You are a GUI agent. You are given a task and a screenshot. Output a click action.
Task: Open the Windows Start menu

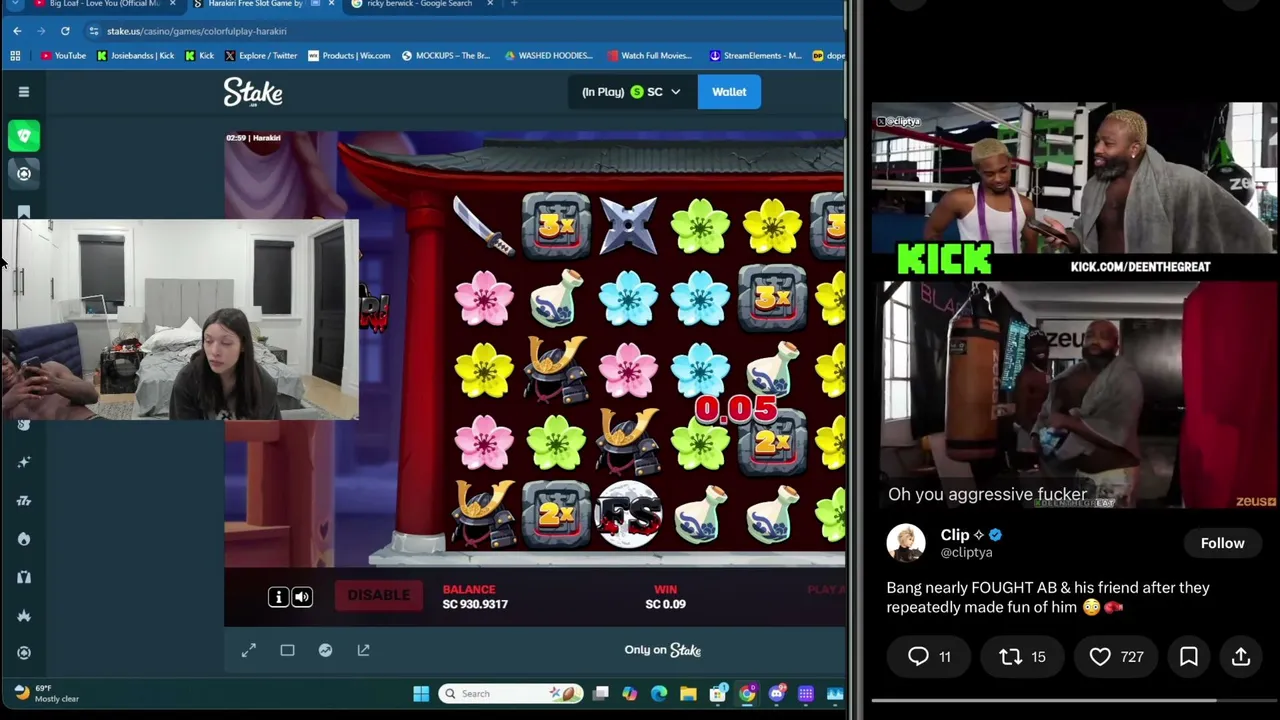click(421, 694)
